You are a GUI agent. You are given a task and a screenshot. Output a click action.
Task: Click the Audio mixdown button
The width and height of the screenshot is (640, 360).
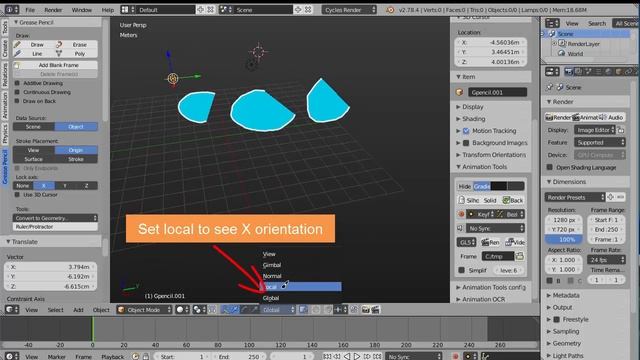point(612,117)
